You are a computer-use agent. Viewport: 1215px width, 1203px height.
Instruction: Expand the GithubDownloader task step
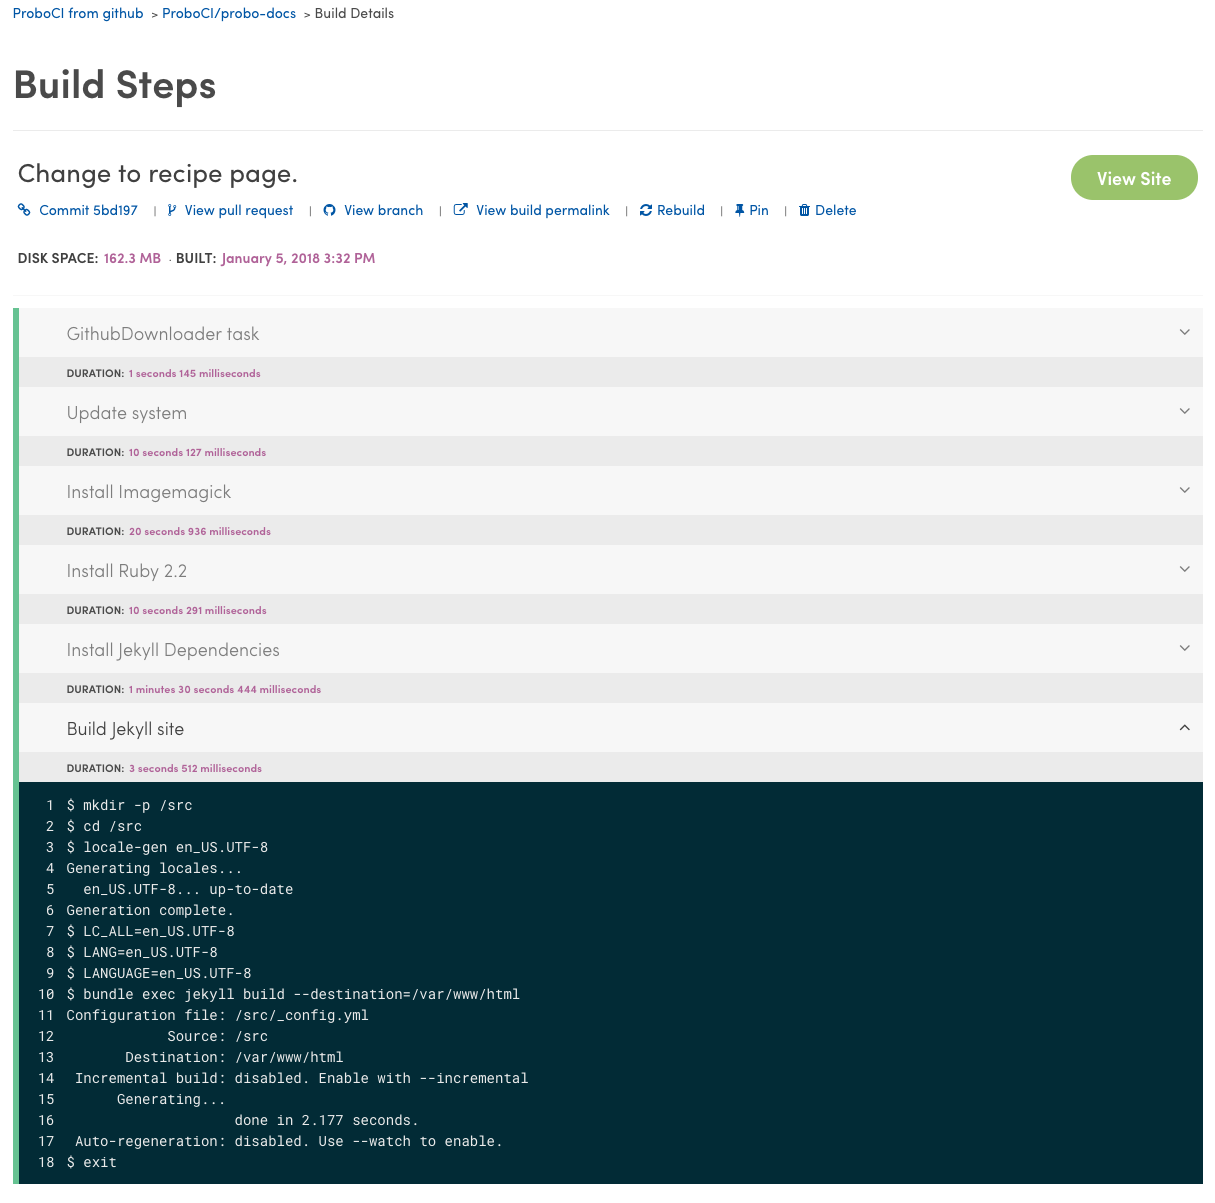(1184, 333)
